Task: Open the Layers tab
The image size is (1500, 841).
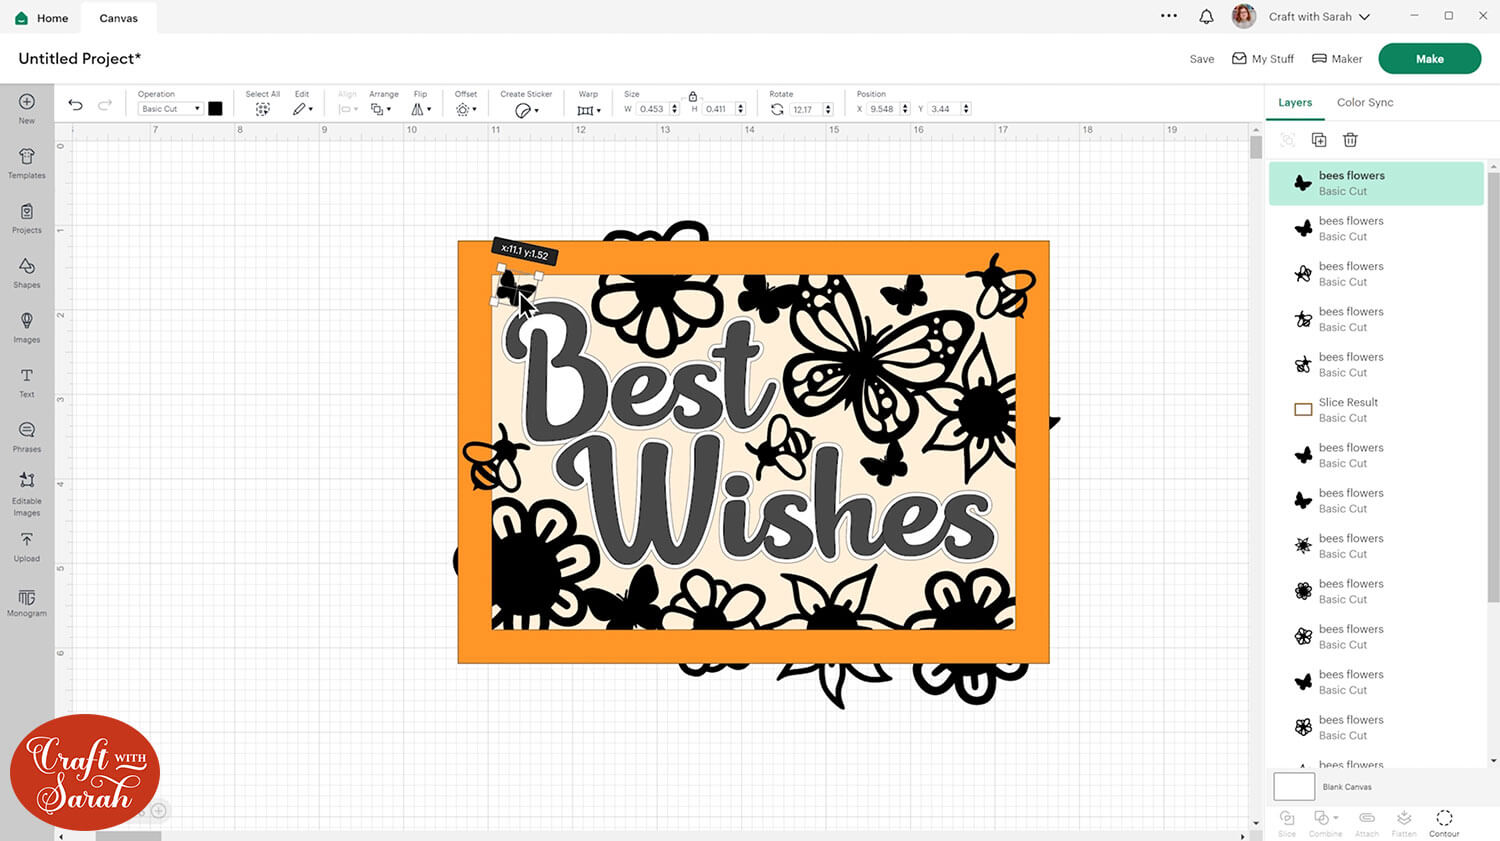Action: coord(1295,102)
